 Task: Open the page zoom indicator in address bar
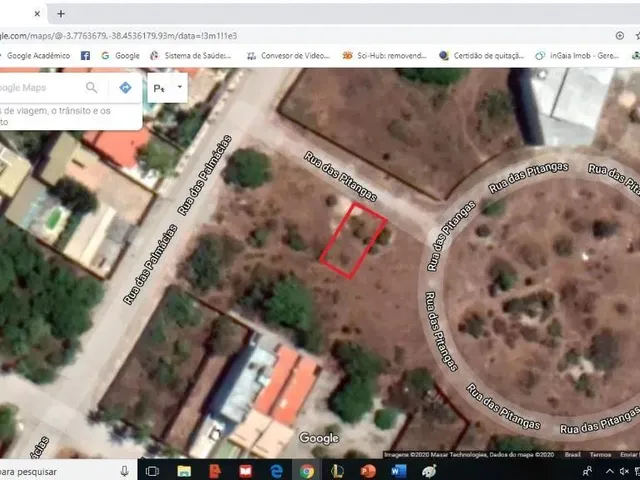coord(620,36)
